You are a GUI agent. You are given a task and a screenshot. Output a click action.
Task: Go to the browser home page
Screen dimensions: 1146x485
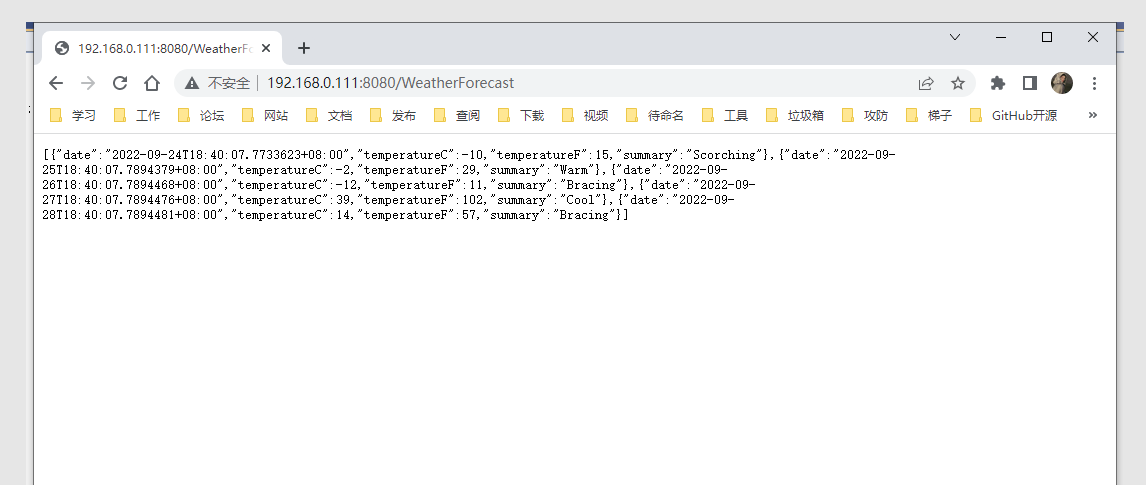coord(152,83)
